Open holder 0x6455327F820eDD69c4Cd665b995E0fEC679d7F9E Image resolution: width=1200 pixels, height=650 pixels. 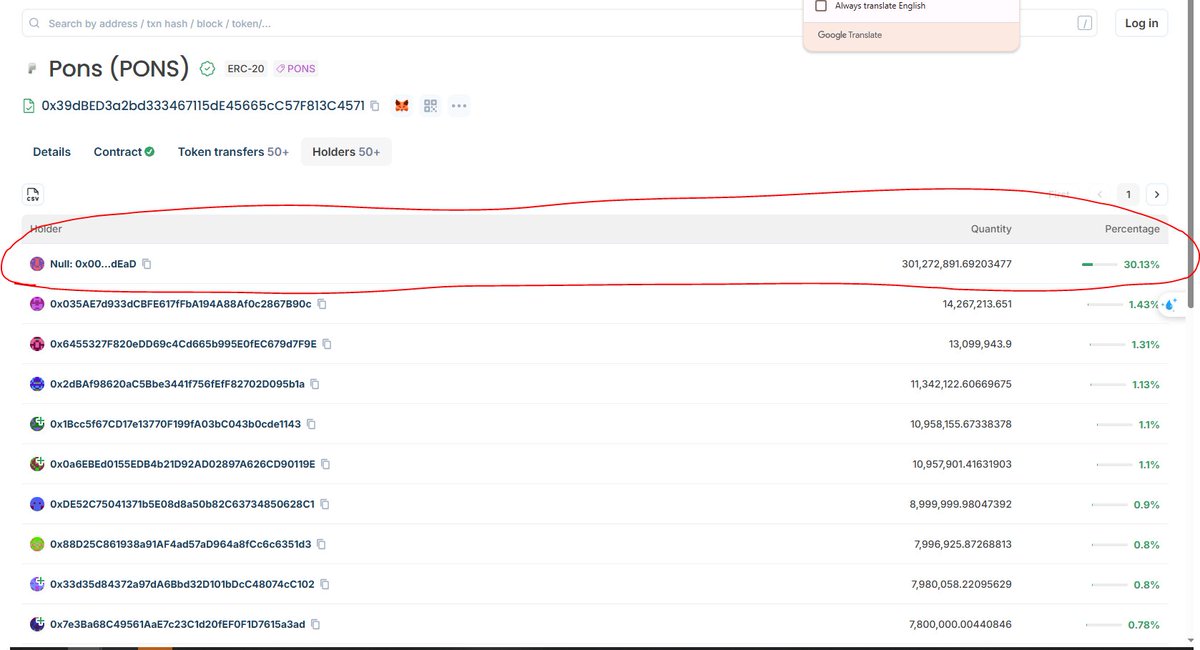click(183, 344)
